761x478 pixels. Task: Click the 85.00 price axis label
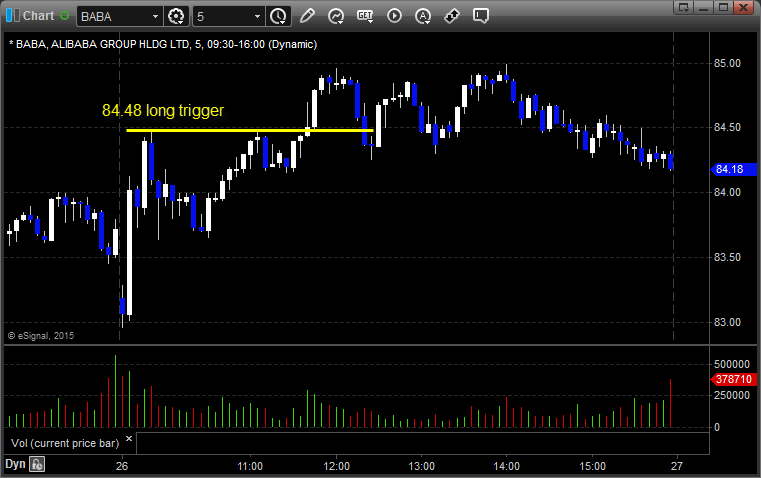coord(727,64)
